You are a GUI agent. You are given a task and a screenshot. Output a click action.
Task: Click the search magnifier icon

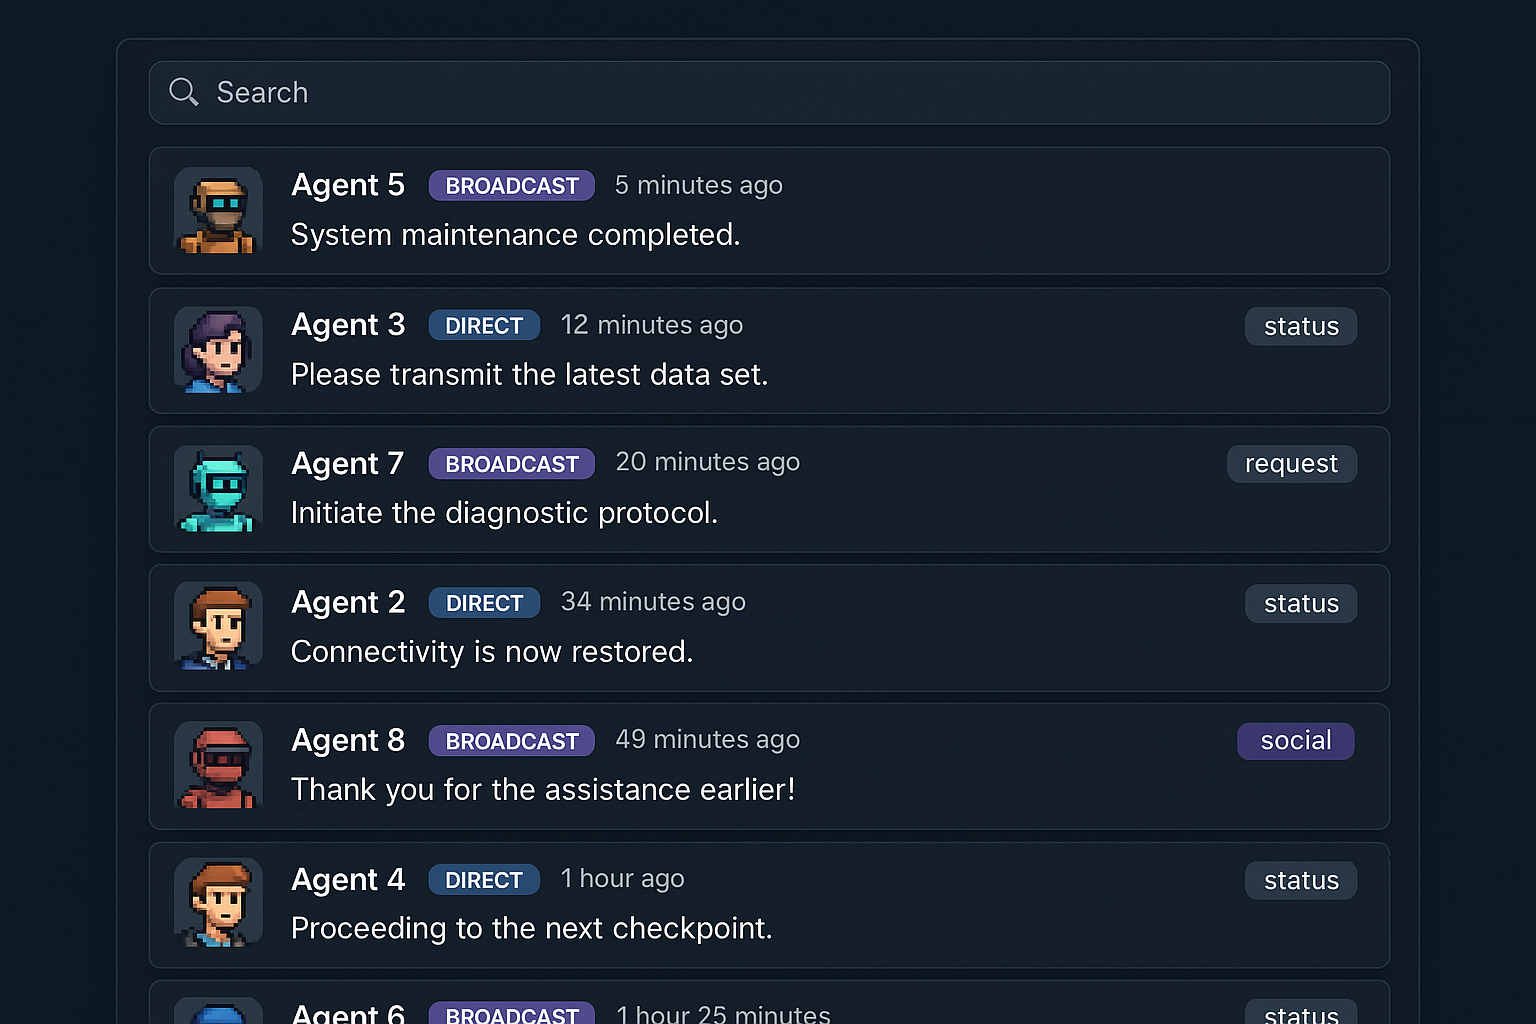184,92
